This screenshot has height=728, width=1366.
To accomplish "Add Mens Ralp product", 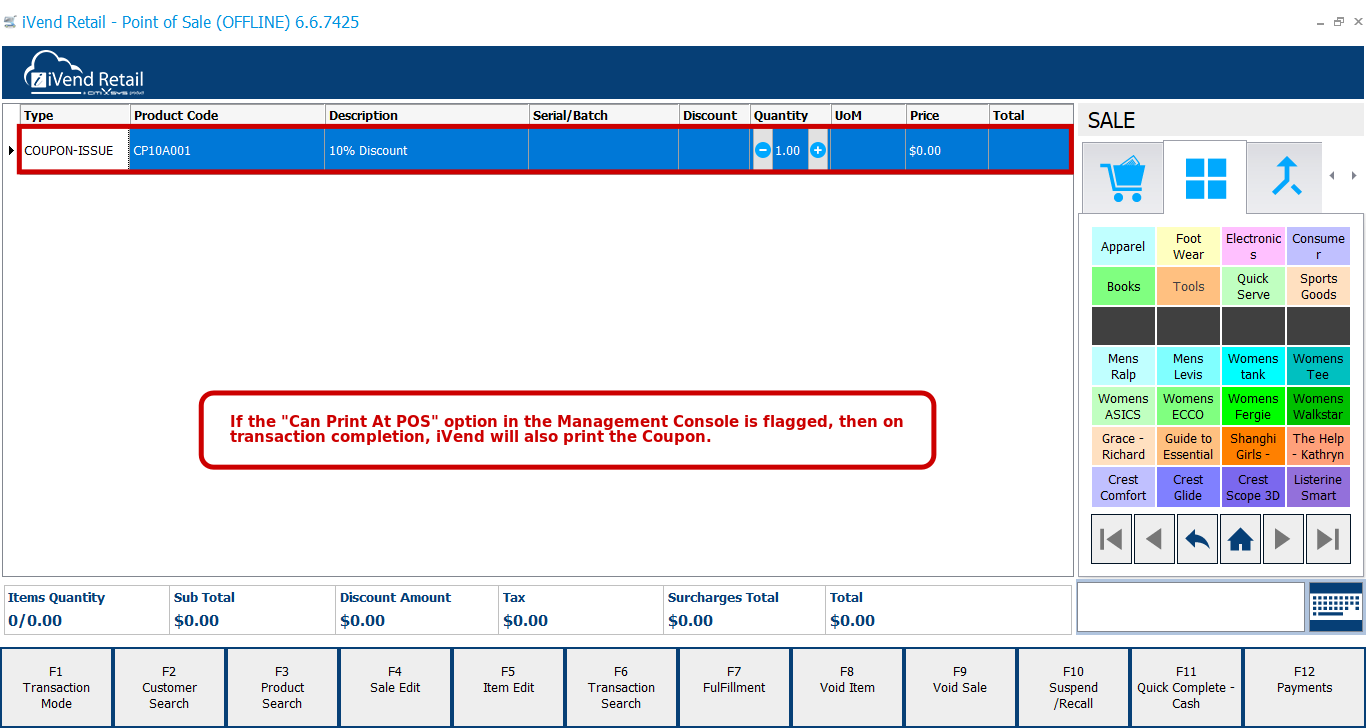I will pyautogui.click(x=1123, y=366).
